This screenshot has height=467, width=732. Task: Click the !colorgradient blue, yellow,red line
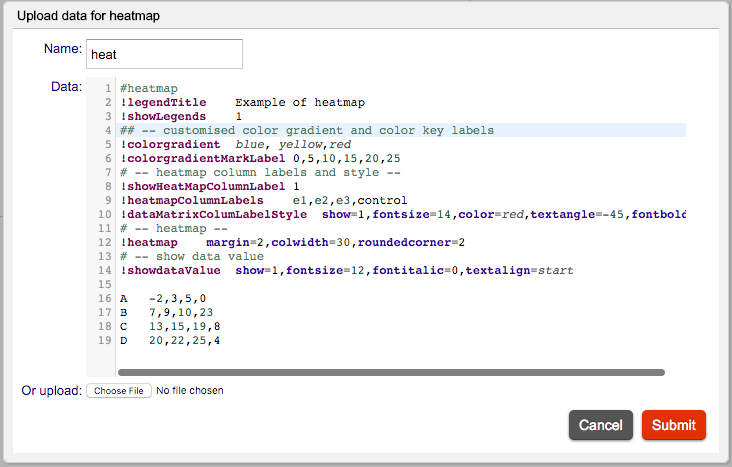[235, 144]
